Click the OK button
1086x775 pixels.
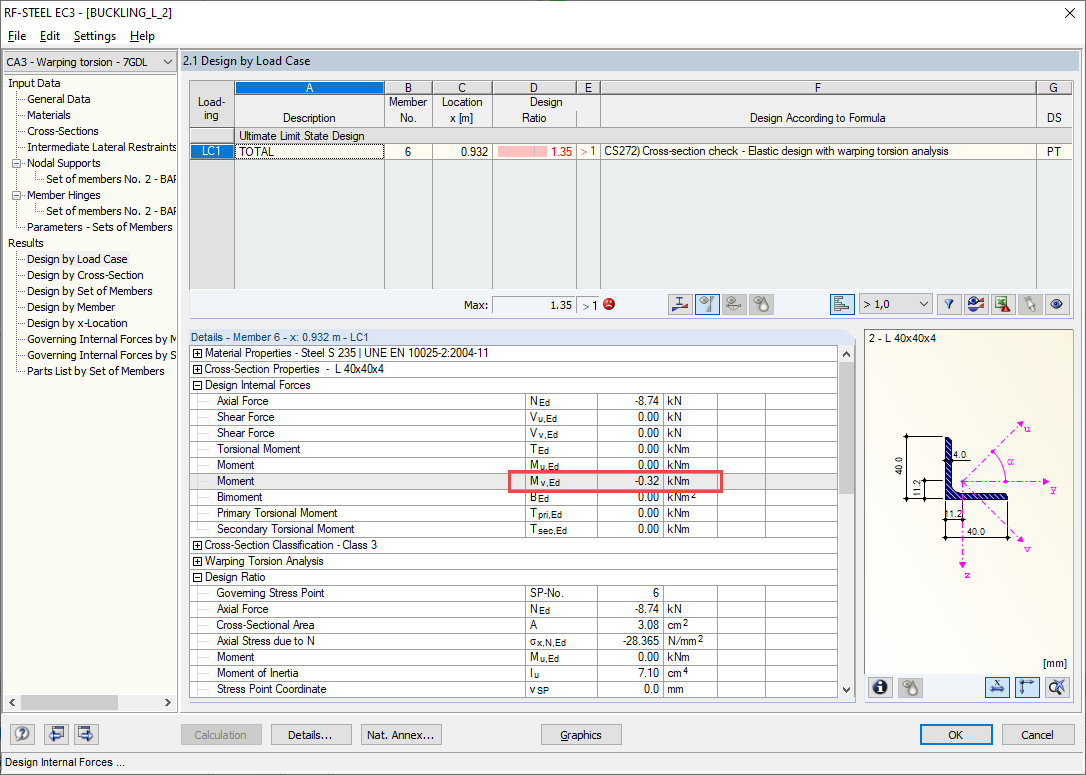[956, 735]
